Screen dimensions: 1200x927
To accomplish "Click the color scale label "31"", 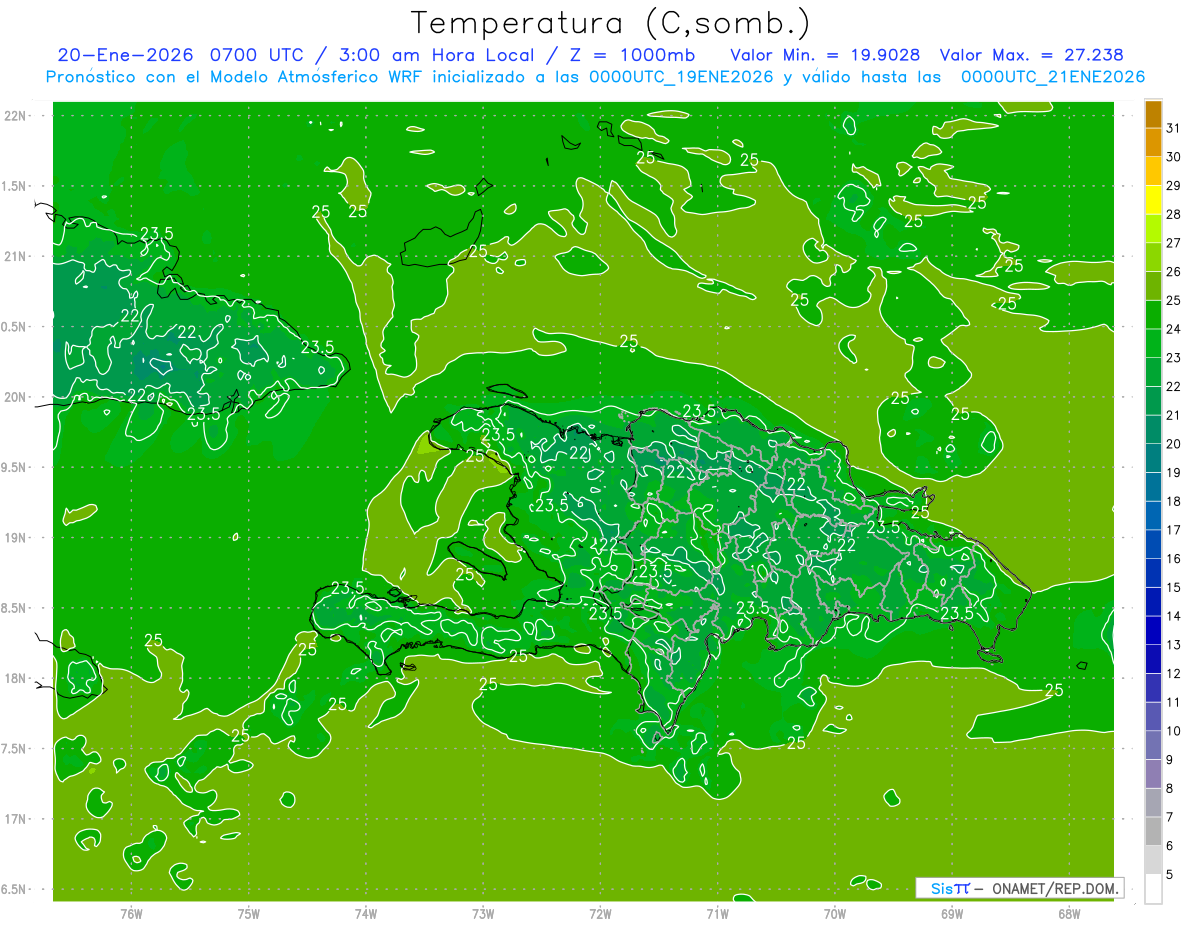I will 1174,128.
